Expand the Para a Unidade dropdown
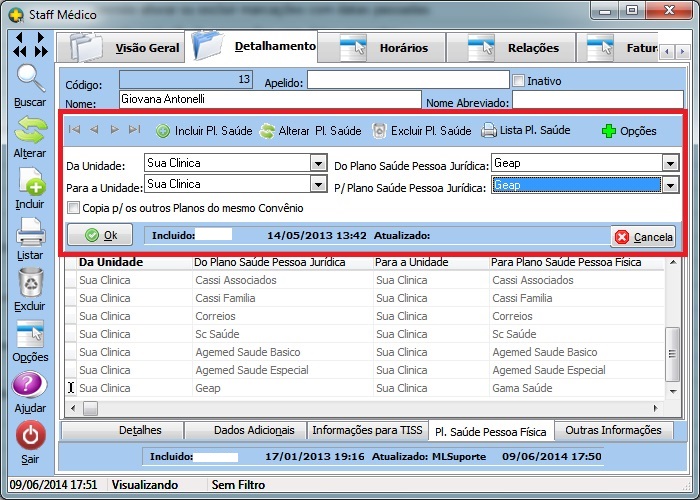The width and height of the screenshot is (700, 500). point(318,184)
